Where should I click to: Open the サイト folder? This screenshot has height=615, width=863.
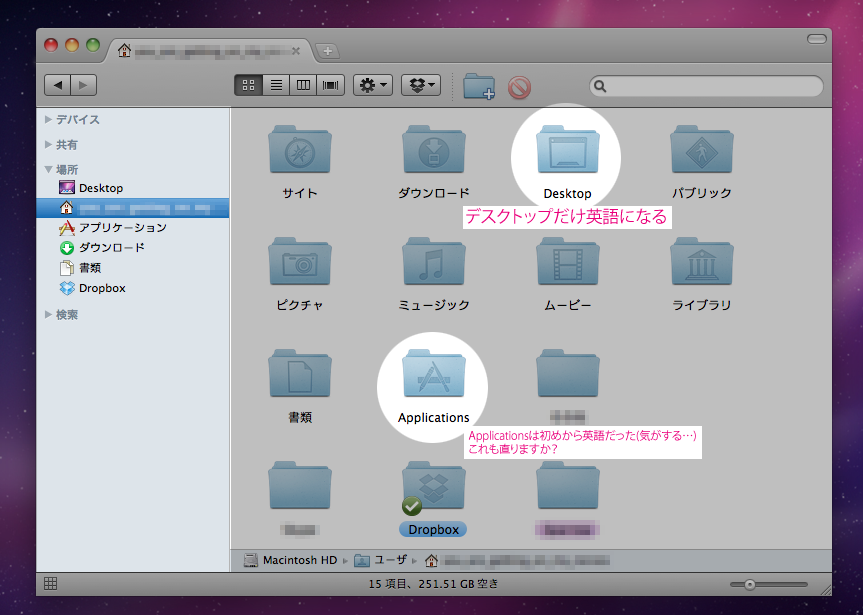pyautogui.click(x=300, y=152)
